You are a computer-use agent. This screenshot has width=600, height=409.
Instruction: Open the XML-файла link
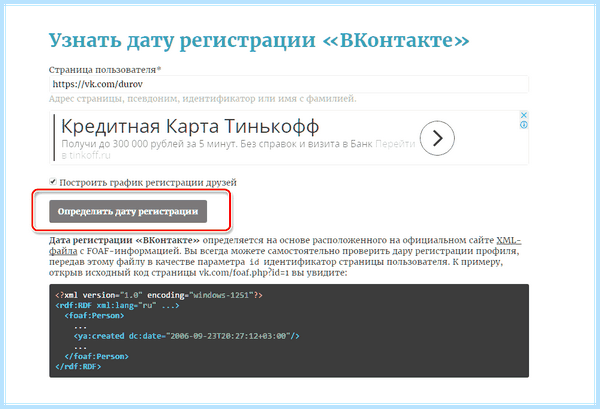[x=509, y=240]
